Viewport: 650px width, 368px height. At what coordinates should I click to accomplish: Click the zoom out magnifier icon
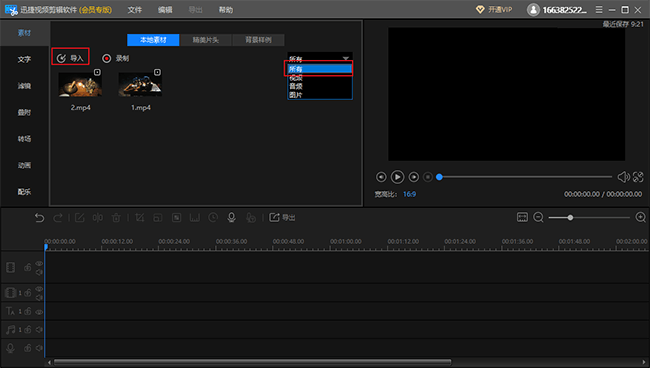pos(538,218)
